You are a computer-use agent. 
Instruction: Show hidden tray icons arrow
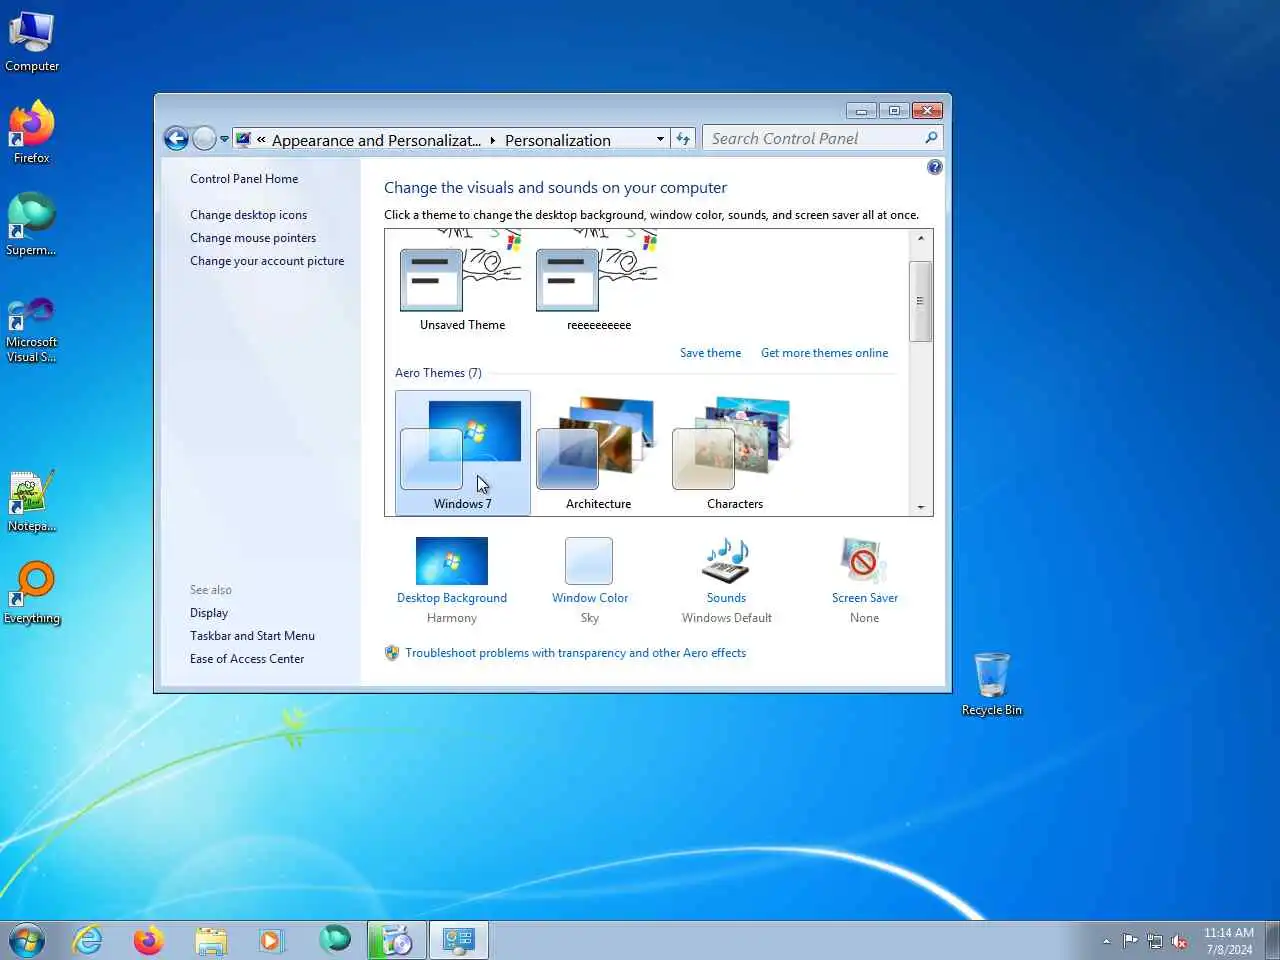click(x=1106, y=941)
